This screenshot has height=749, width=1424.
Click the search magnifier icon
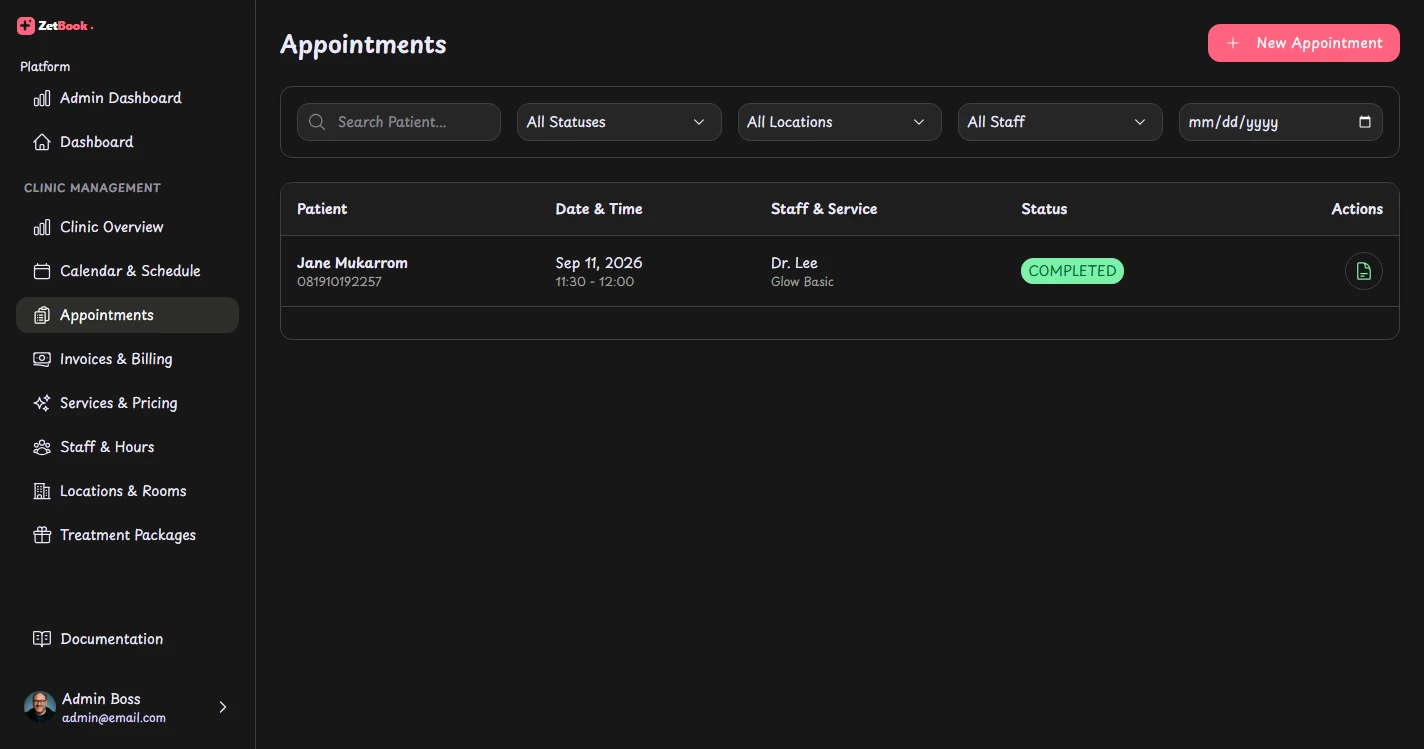(x=317, y=122)
